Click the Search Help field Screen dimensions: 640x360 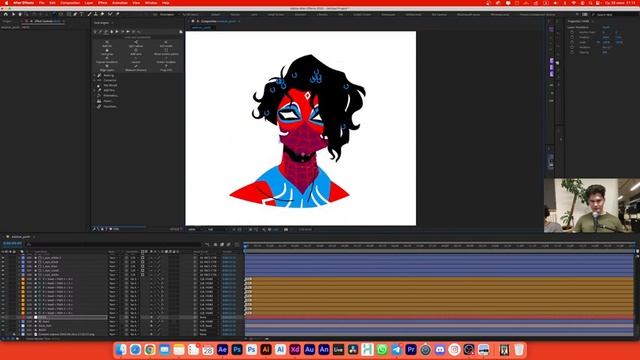click(x=614, y=15)
